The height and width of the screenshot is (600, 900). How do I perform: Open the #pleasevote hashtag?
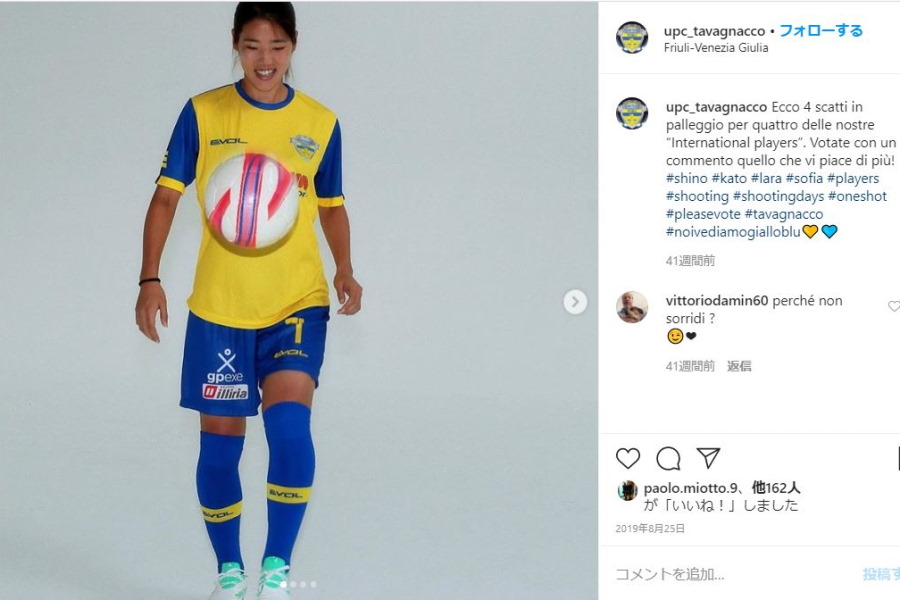pyautogui.click(x=703, y=214)
